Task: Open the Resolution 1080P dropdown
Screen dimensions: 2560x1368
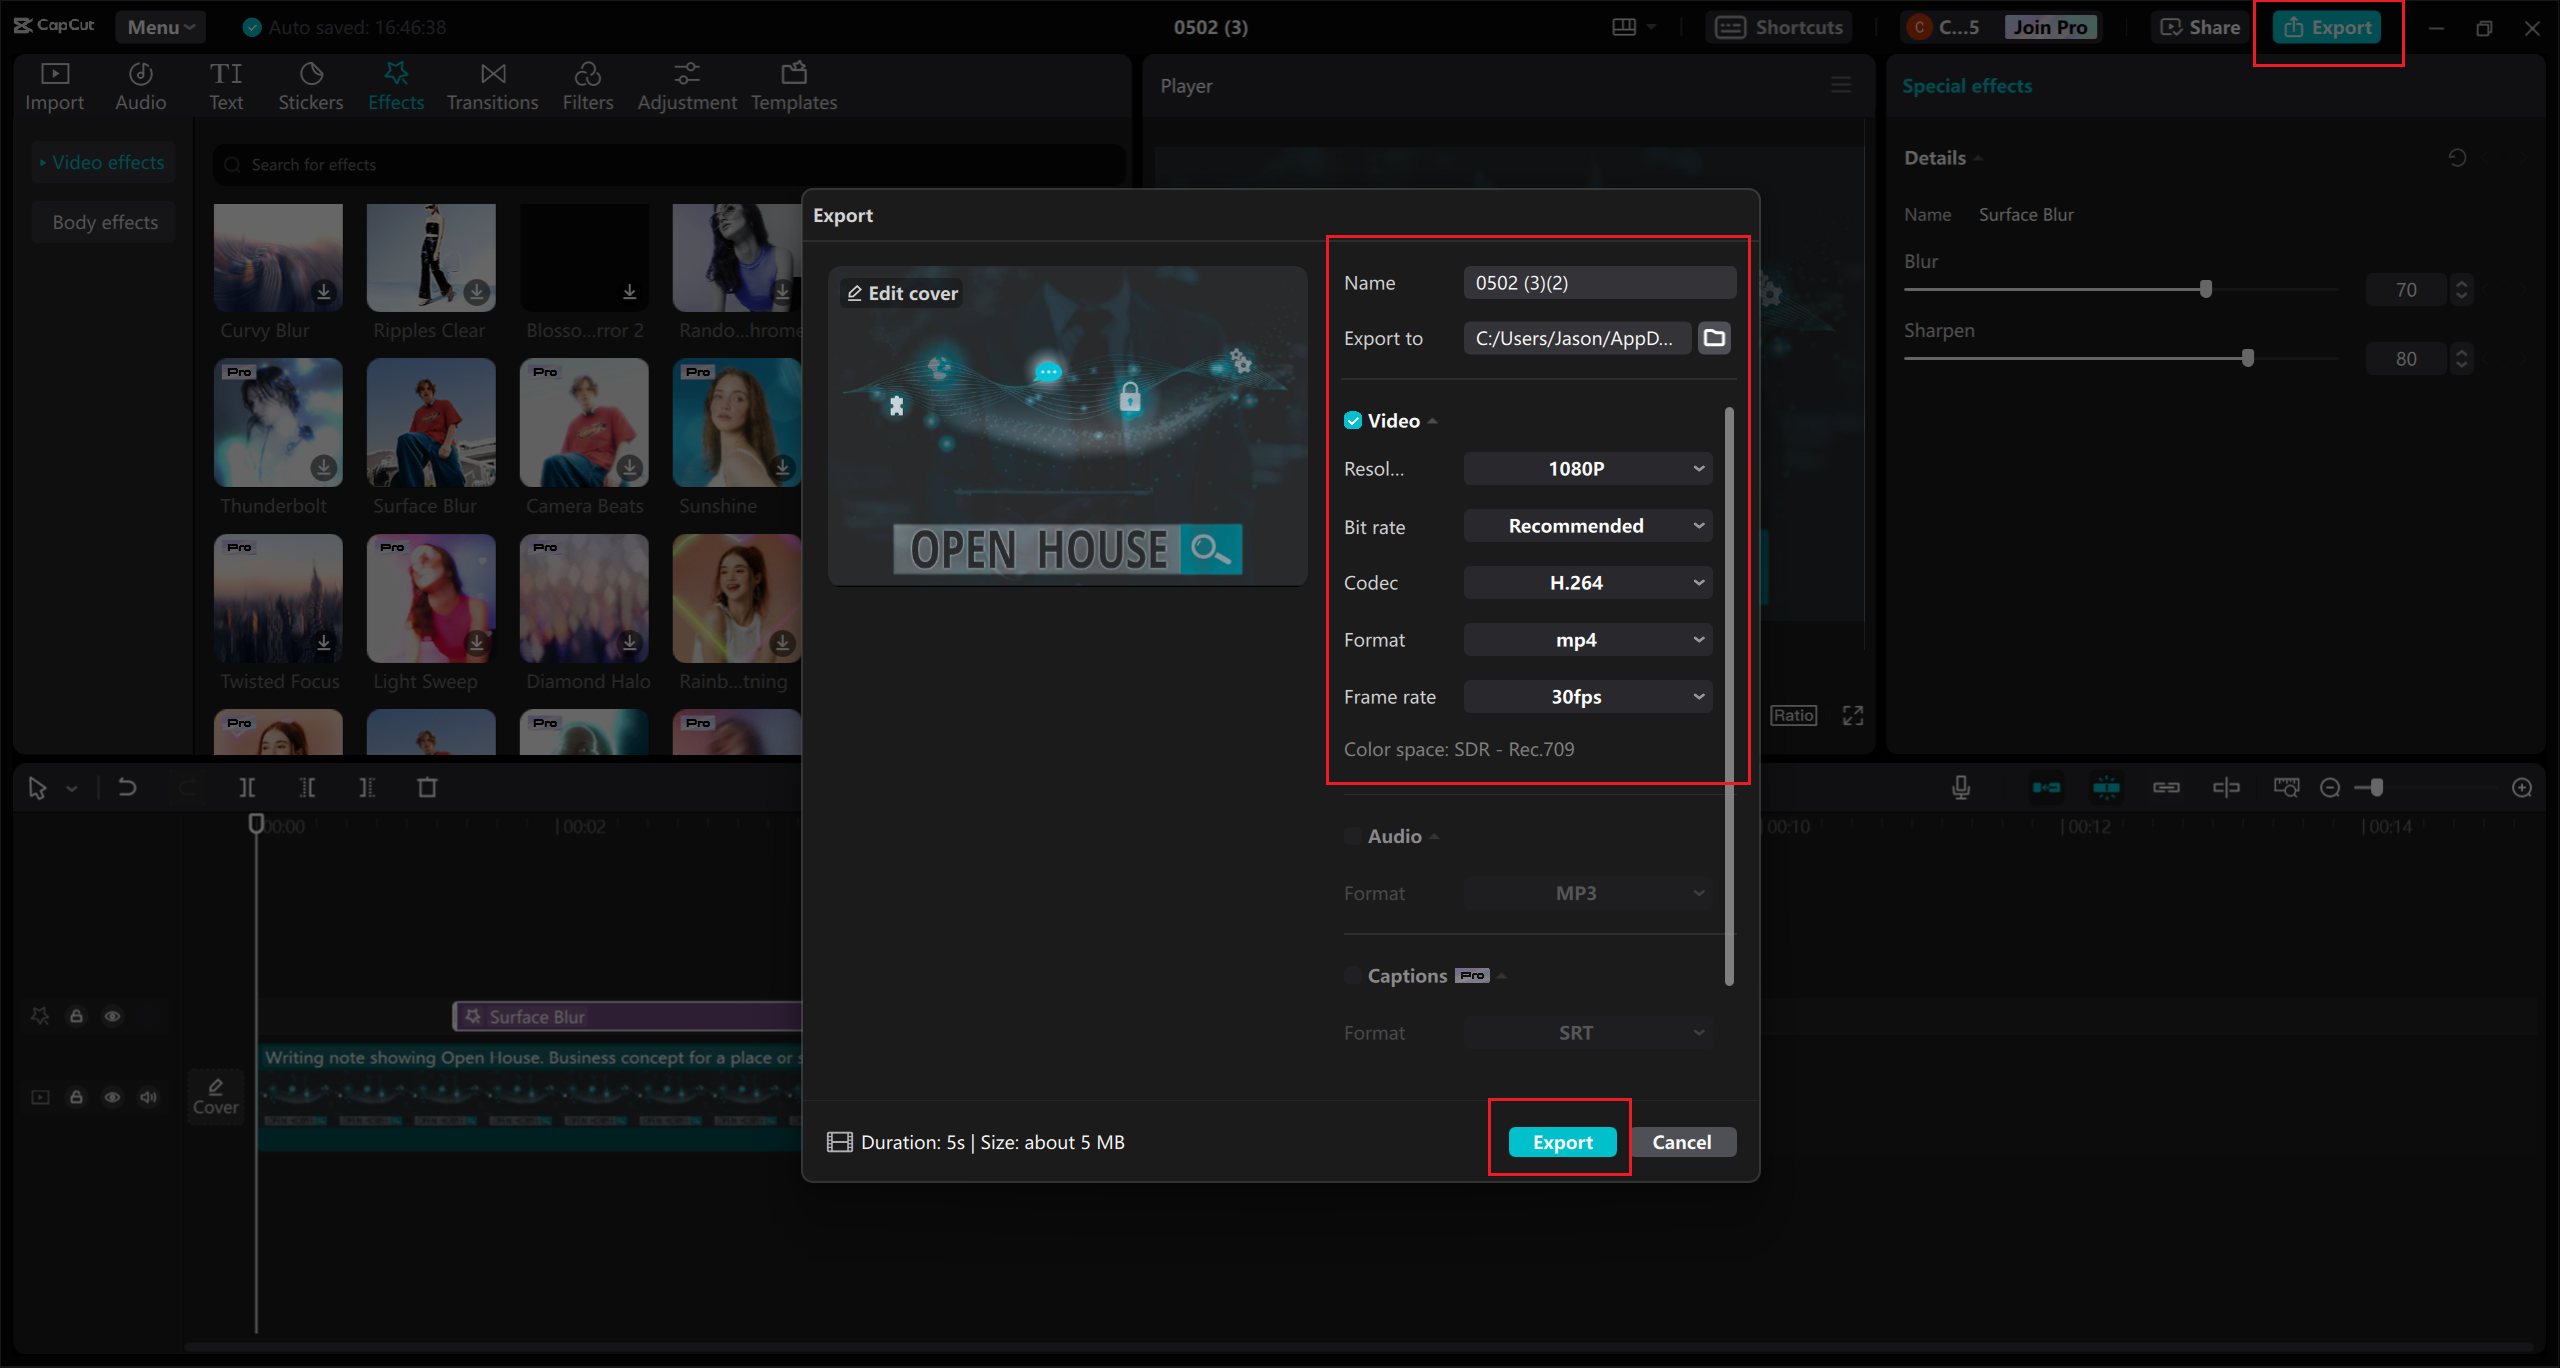Action: [1587, 469]
